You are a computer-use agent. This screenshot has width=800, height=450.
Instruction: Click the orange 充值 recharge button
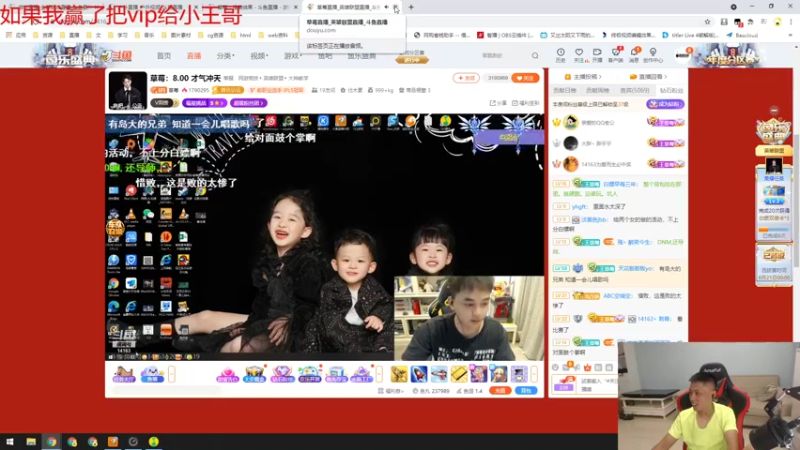click(x=500, y=390)
